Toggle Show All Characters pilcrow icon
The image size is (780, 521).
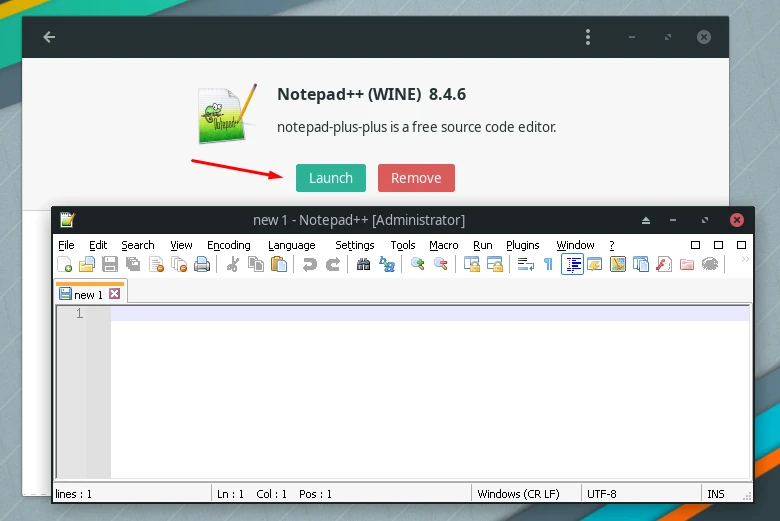(x=548, y=264)
